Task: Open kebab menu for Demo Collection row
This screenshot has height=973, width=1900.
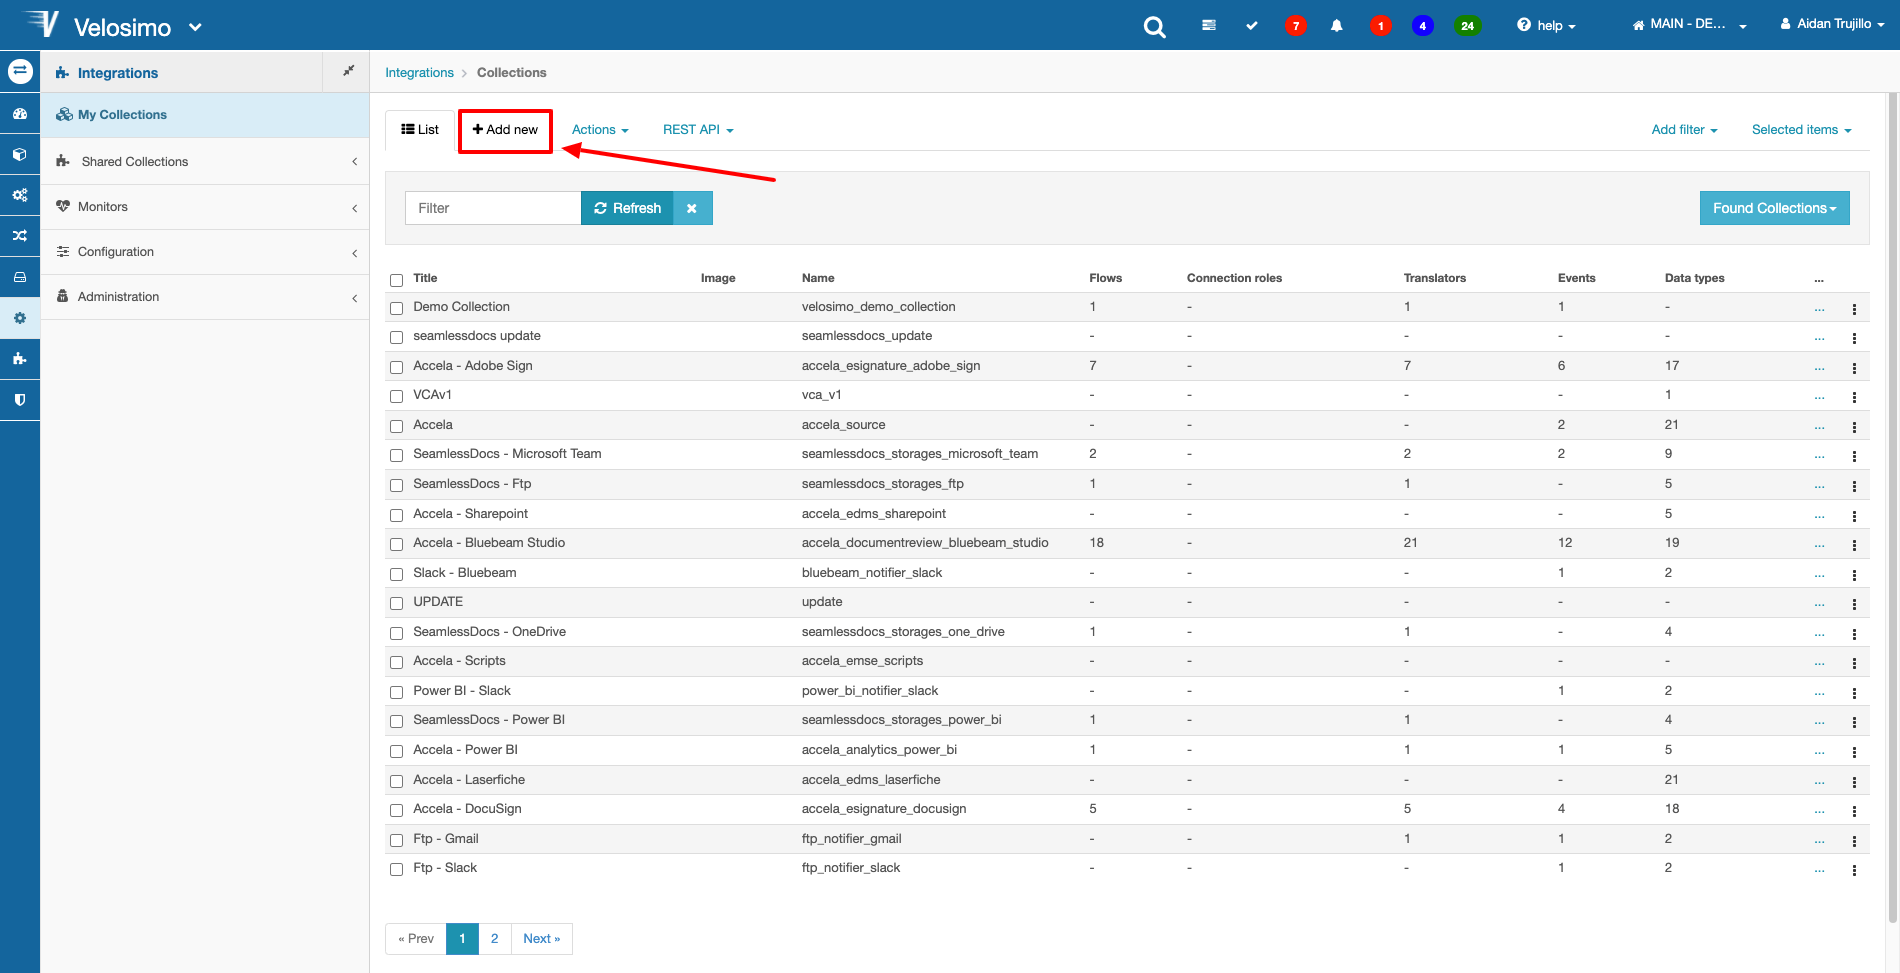Action: coord(1854,309)
